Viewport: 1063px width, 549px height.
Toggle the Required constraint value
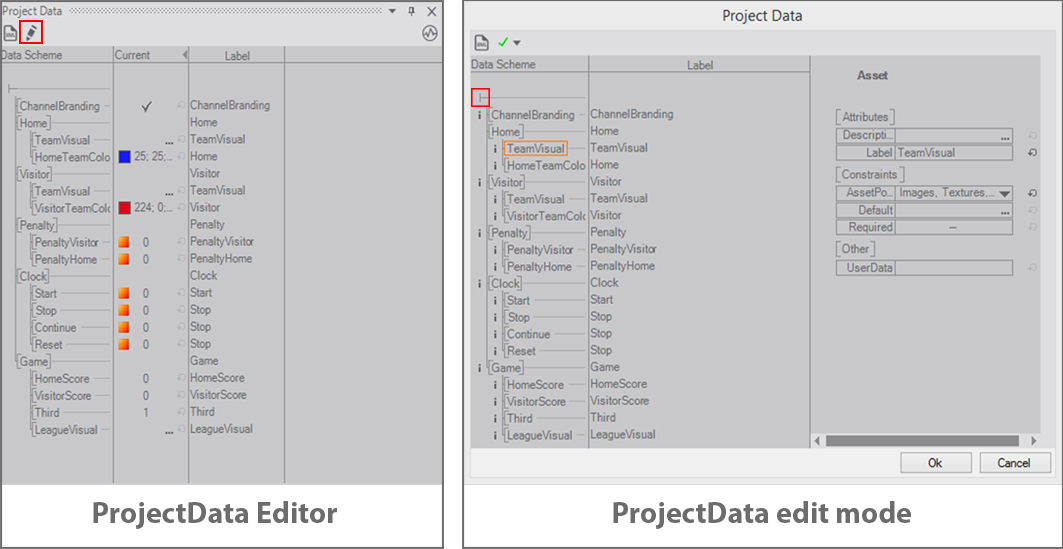953,227
